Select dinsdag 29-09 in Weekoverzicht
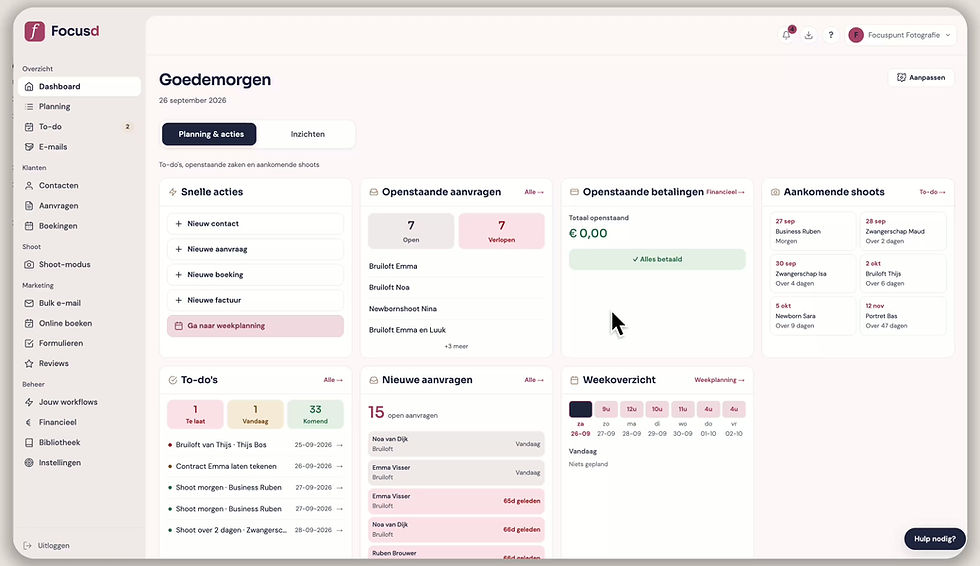 click(x=657, y=419)
